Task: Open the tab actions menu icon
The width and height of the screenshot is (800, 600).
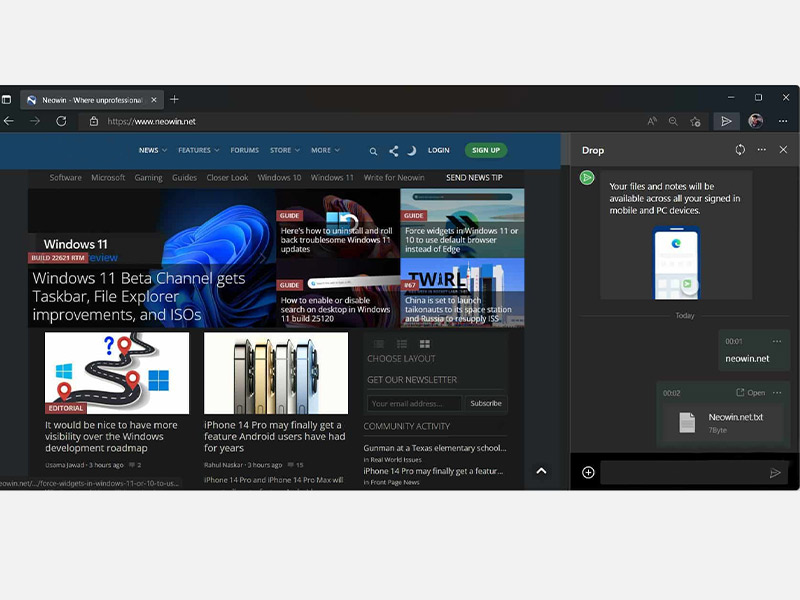Action: click(6, 99)
